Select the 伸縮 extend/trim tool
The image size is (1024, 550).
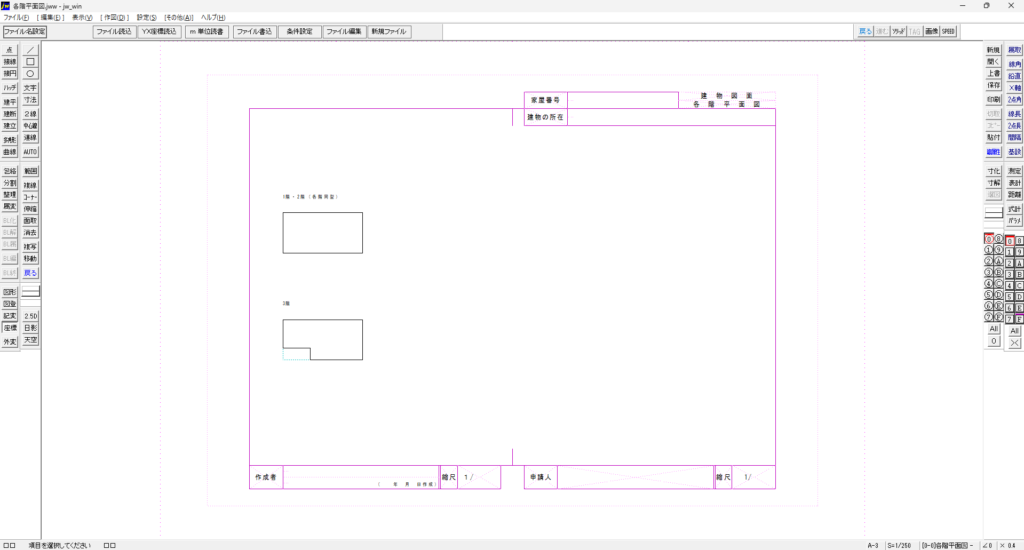click(x=30, y=209)
